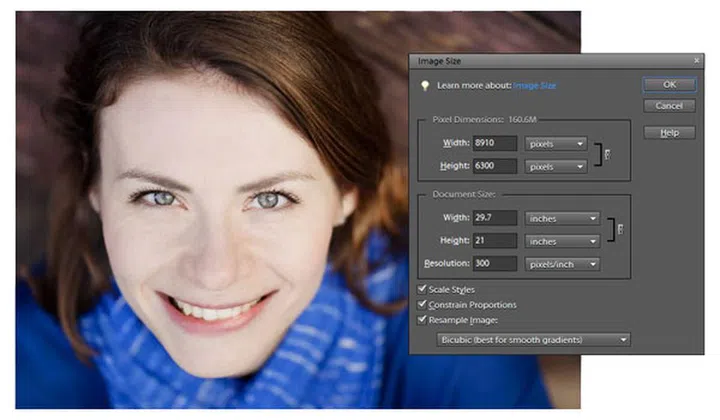Open pixel Height units dropdown

[x=556, y=166]
